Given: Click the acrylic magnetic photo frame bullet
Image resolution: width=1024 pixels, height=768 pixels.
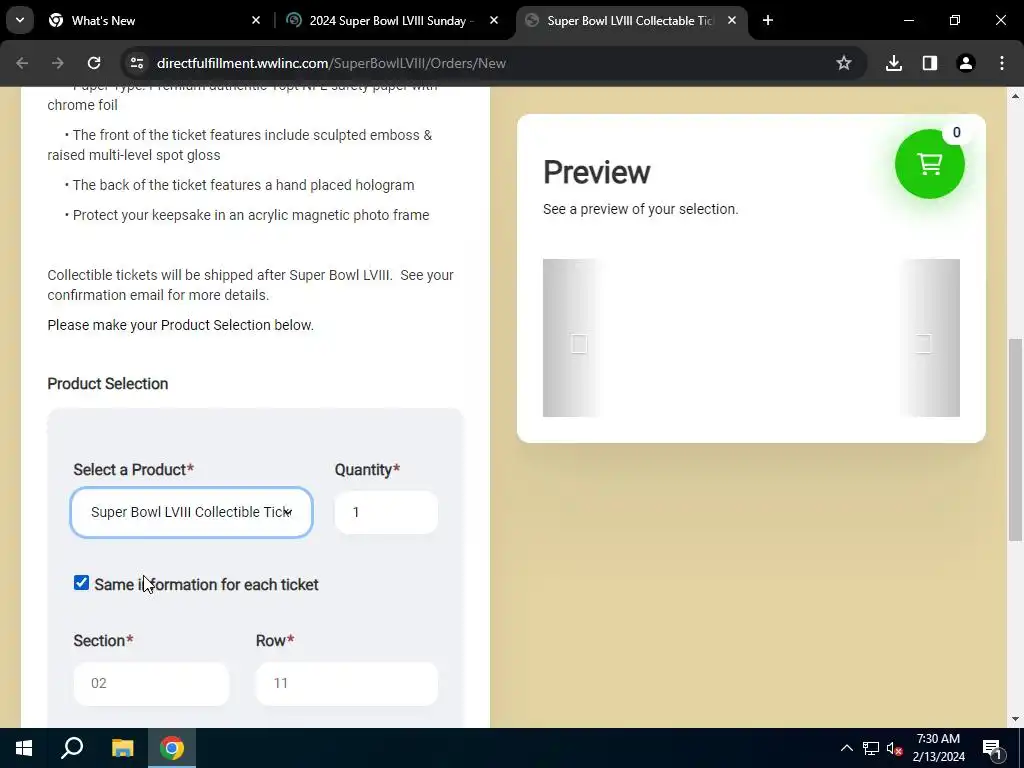Looking at the screenshot, I should point(251,215).
